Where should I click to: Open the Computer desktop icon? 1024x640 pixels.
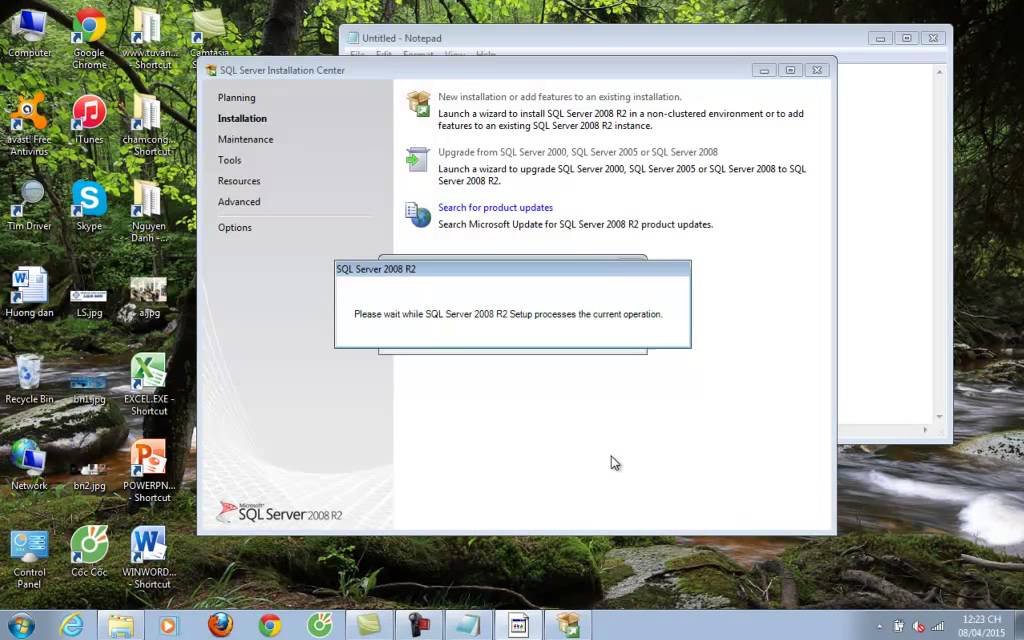click(29, 33)
